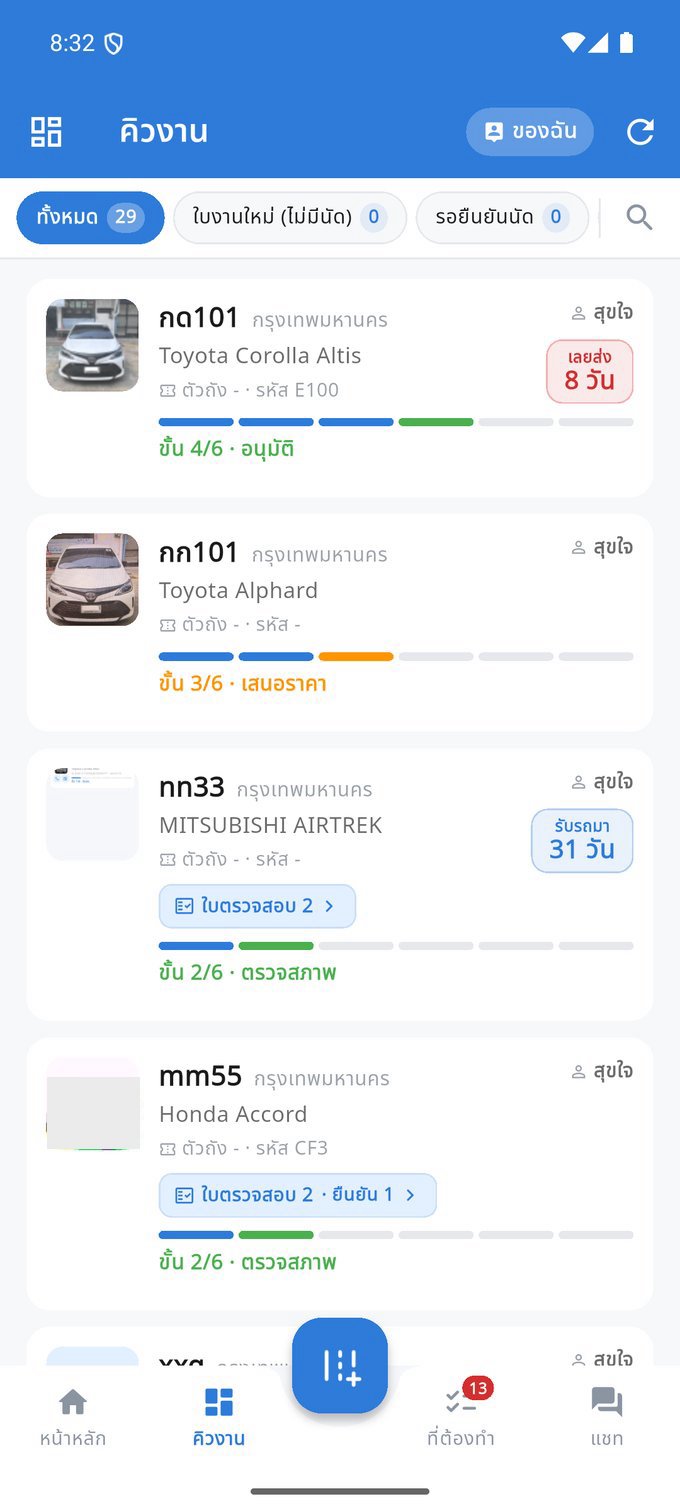Open ที่ต้องทำ tasks with 13 badge

click(x=461, y=1418)
